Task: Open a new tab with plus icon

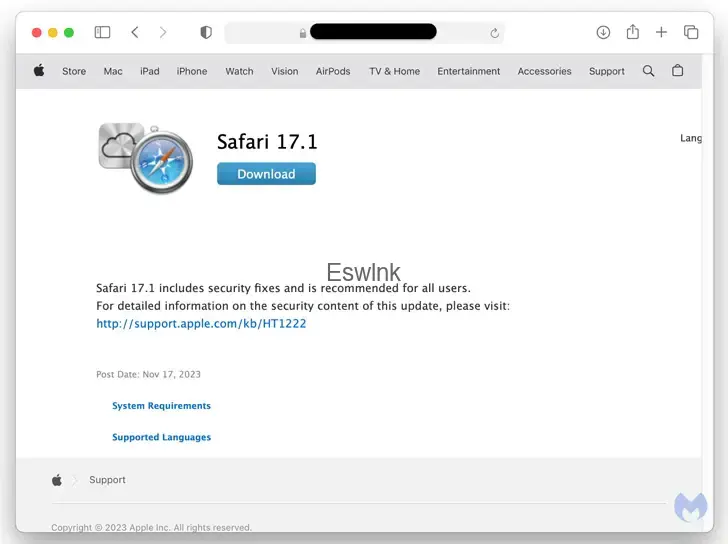Action: coord(661,32)
